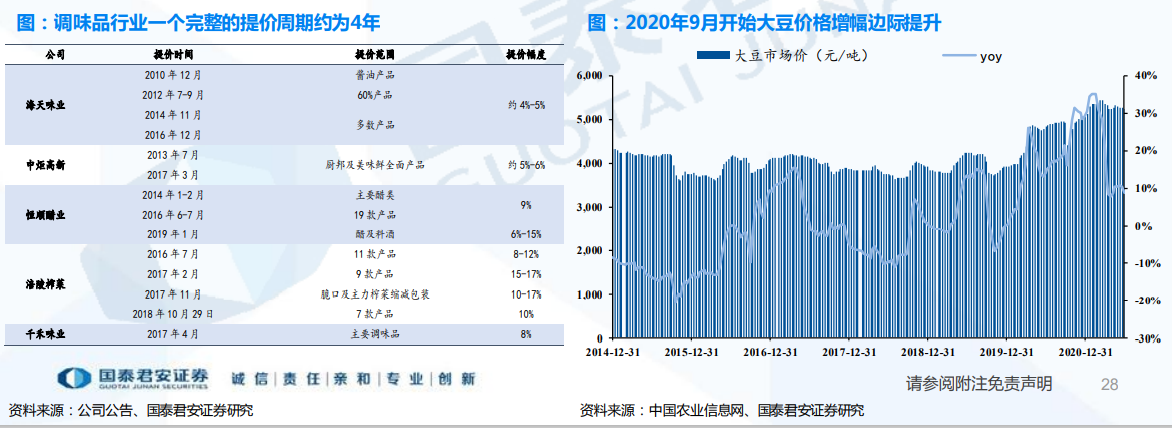Click the 2014-12-31 x-axis label
This screenshot has width=1172, height=428.
[x=612, y=352]
